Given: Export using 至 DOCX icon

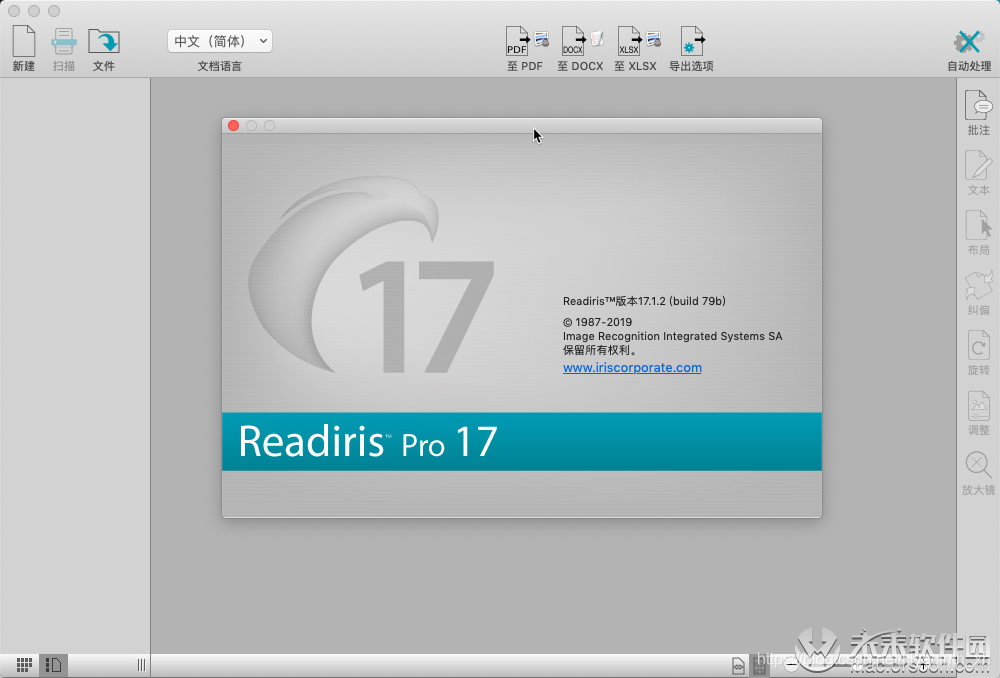Looking at the screenshot, I should (x=580, y=49).
